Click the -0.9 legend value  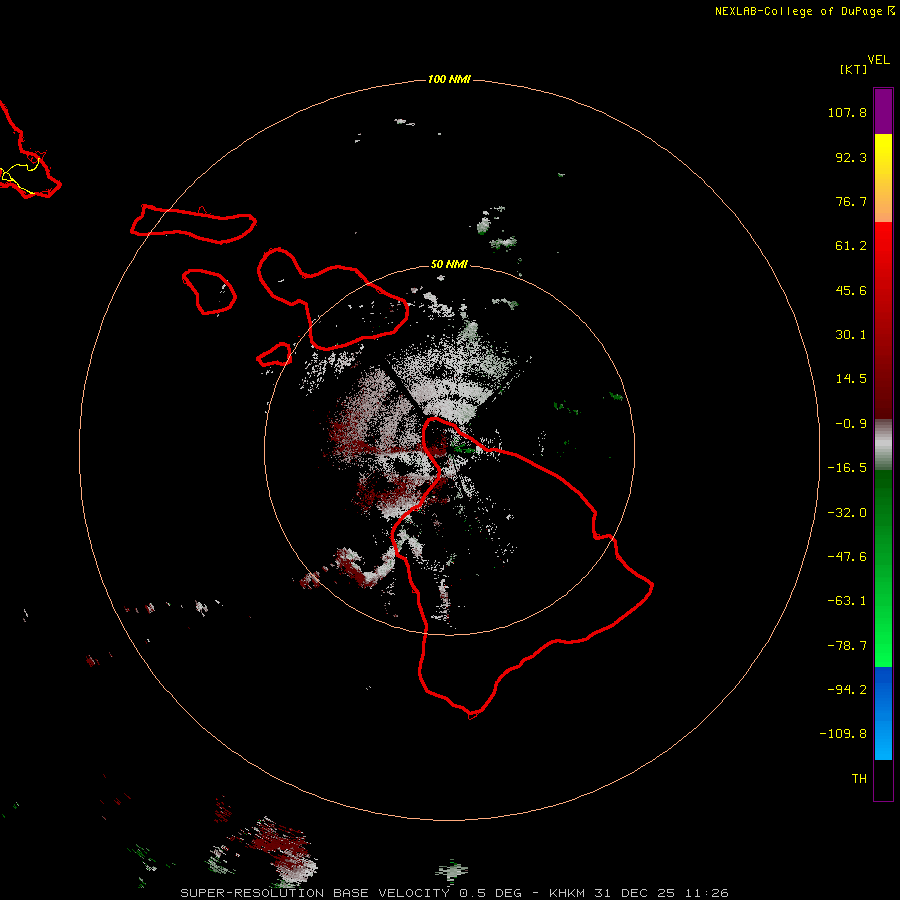pos(851,424)
